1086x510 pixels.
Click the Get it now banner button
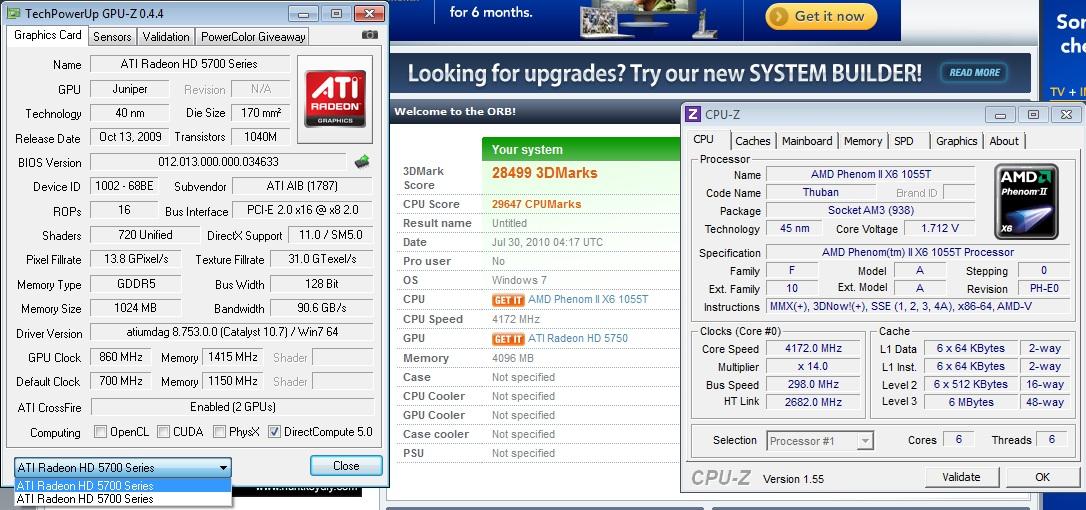821,17
